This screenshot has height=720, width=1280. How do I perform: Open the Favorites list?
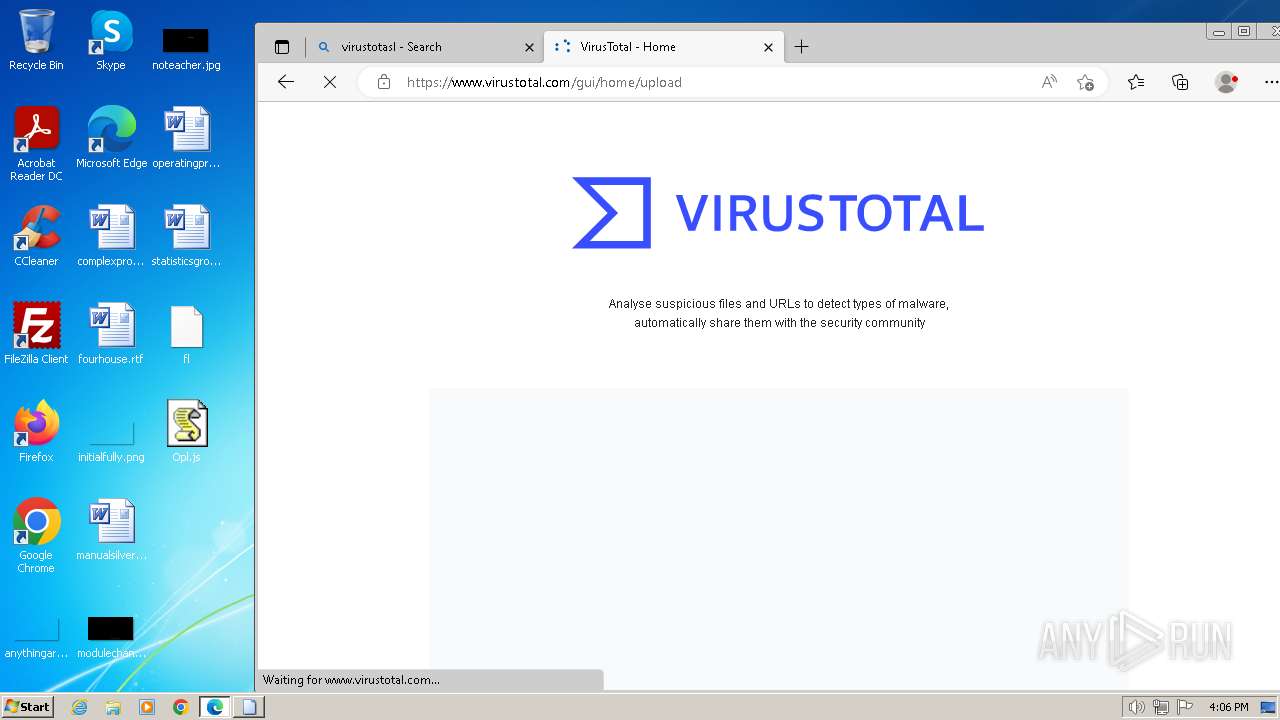(x=1136, y=82)
